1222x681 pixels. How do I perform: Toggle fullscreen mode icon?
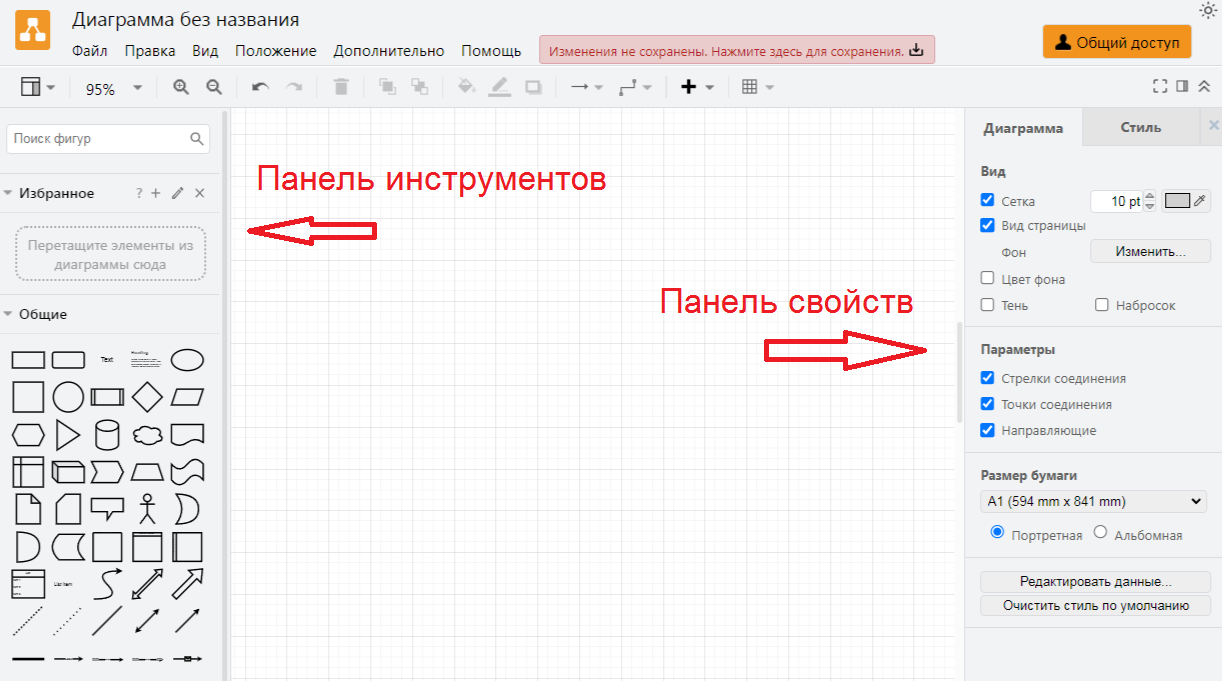coord(1160,87)
